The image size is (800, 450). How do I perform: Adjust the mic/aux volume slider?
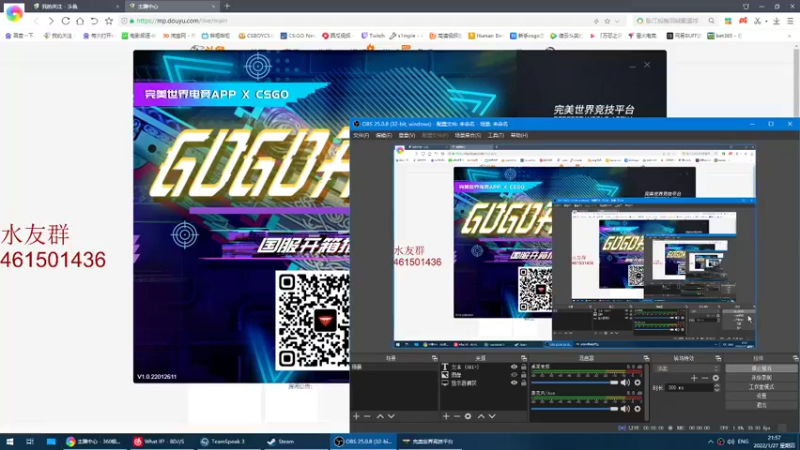click(x=574, y=409)
